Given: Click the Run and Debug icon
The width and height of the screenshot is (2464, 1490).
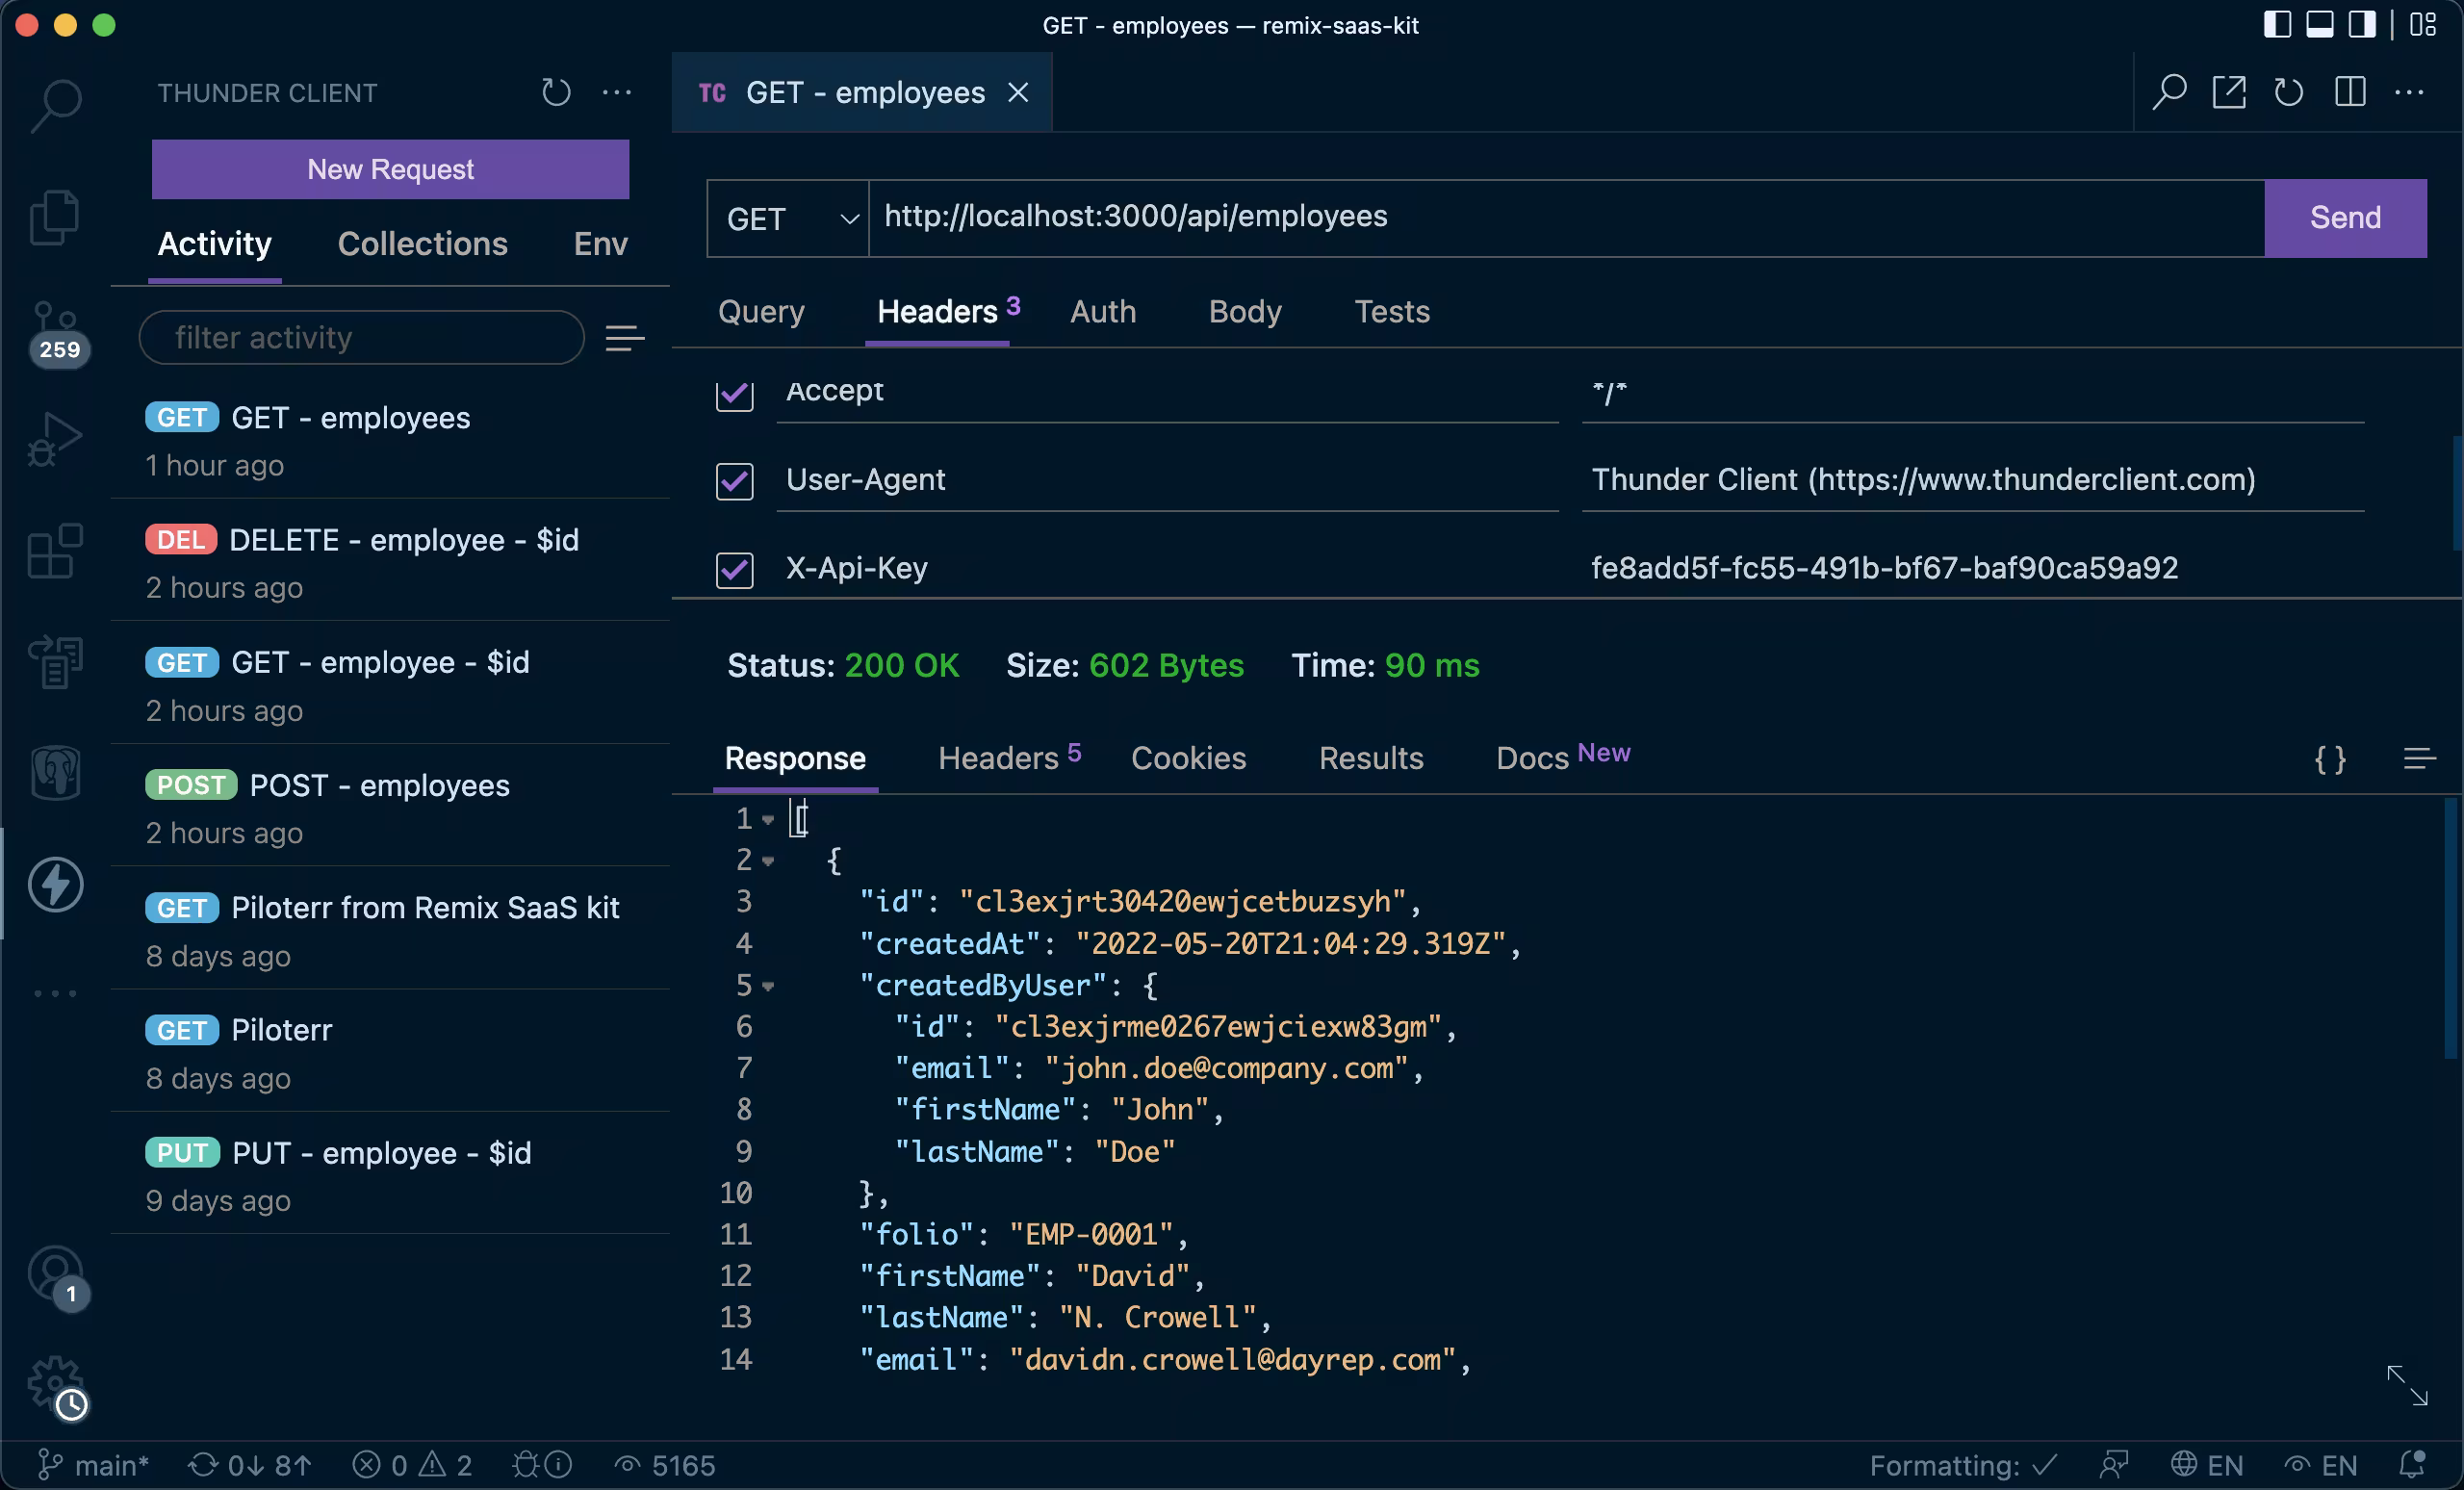Looking at the screenshot, I should (55, 439).
